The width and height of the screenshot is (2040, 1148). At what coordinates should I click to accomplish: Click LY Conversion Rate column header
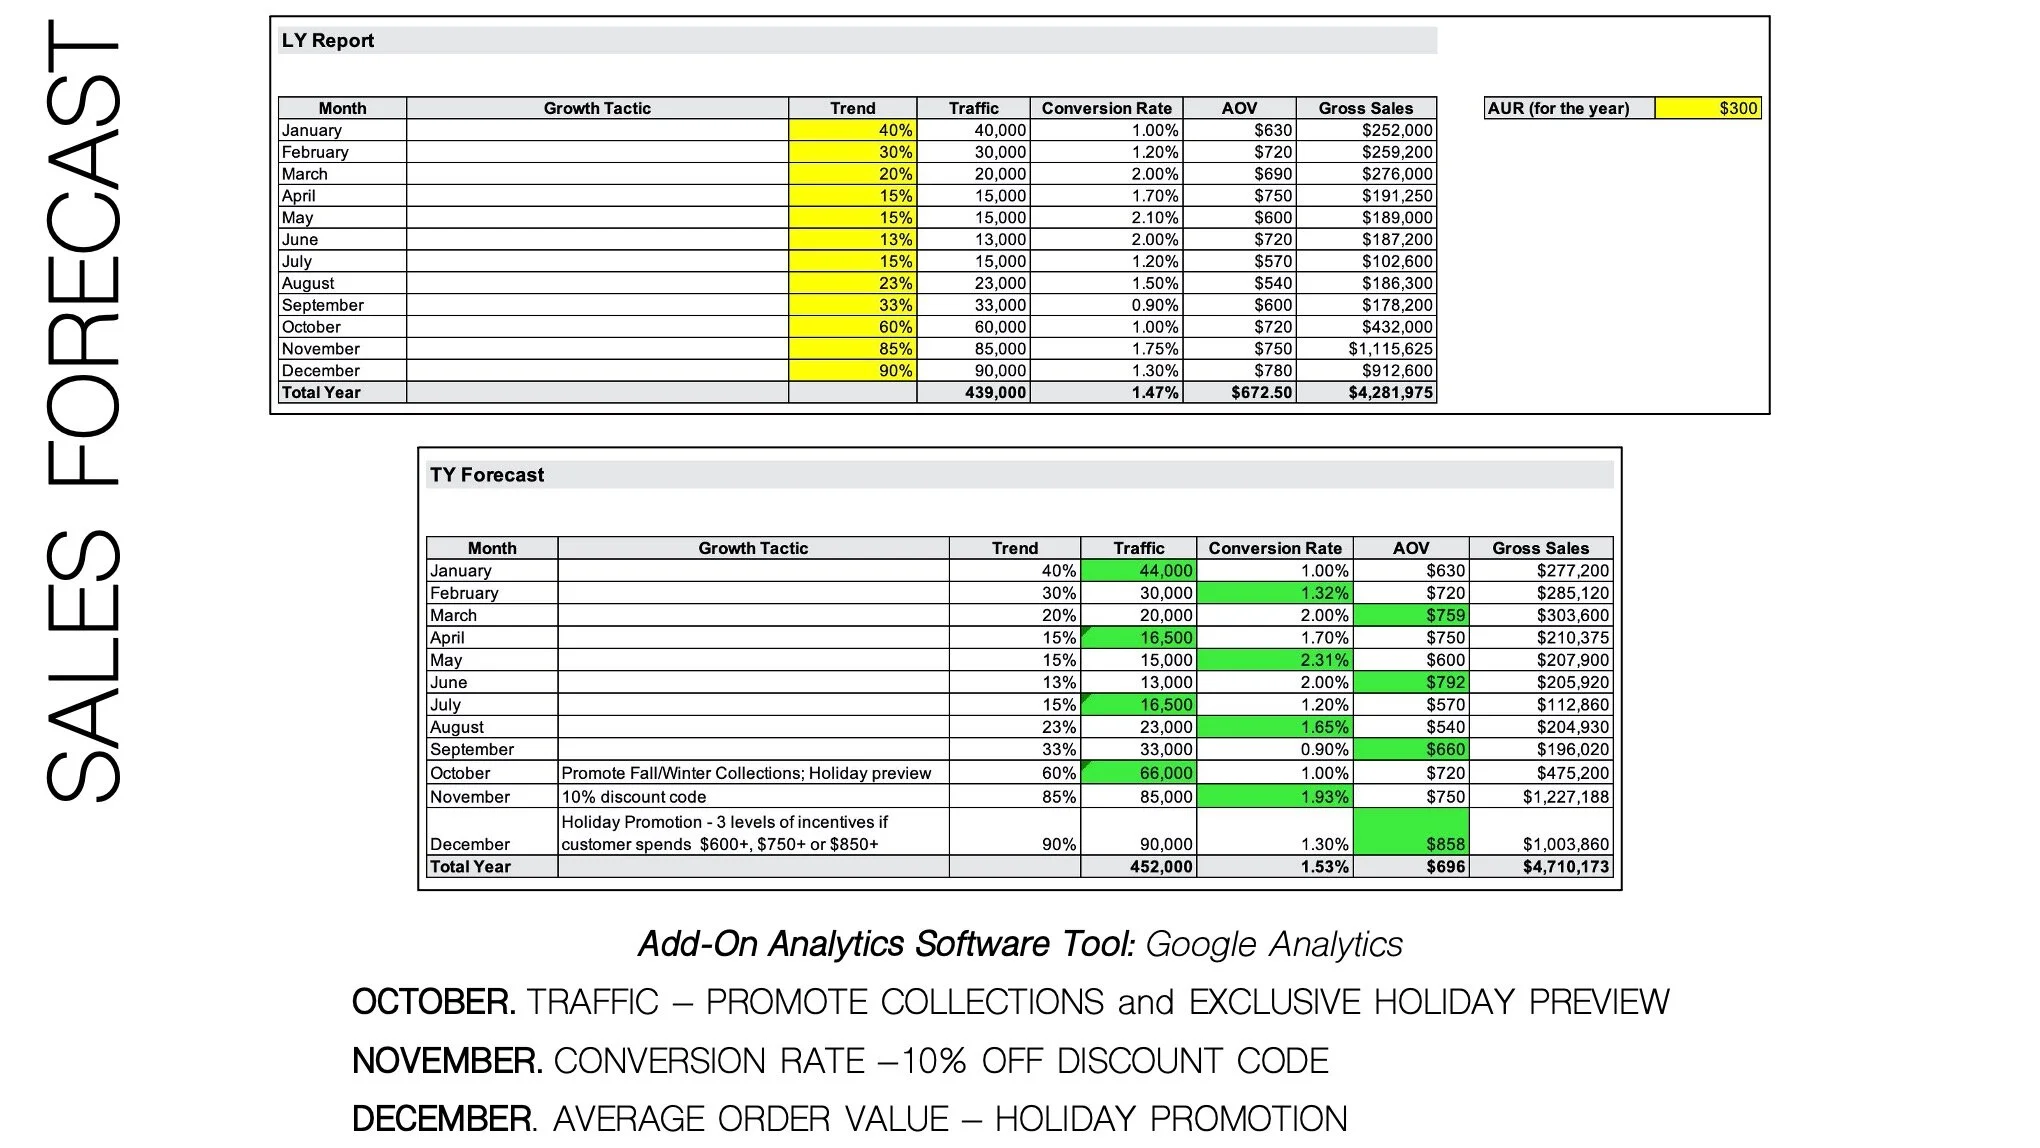(x=1106, y=108)
